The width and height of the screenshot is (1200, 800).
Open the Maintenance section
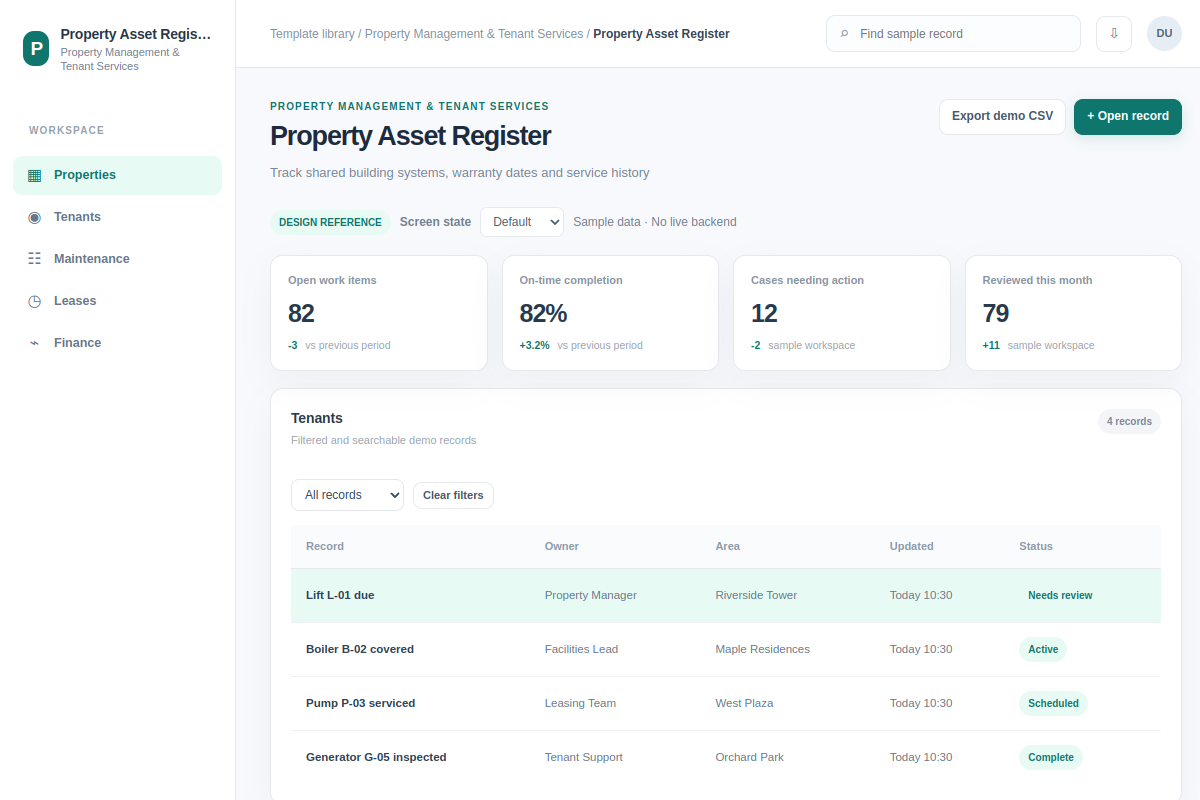tap(117, 259)
